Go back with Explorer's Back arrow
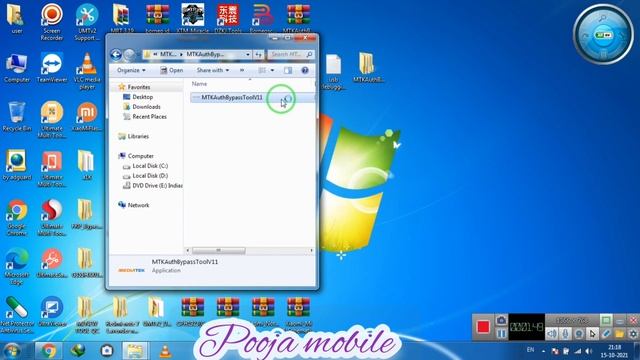Viewport: 640px width, 360px height. tap(116, 54)
